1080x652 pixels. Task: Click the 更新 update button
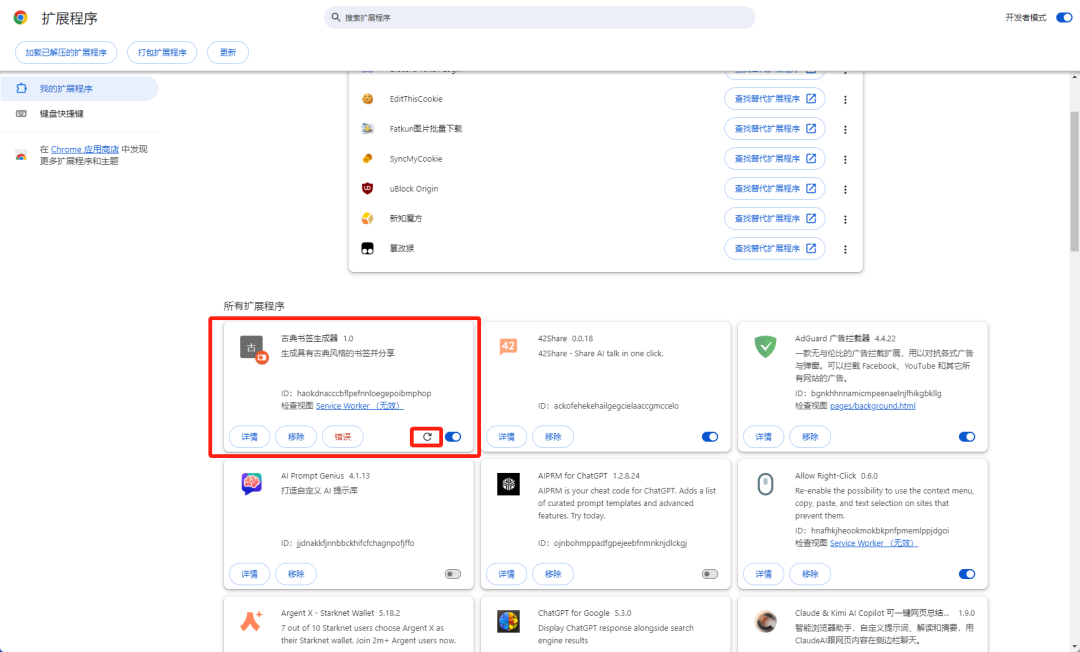(x=227, y=52)
